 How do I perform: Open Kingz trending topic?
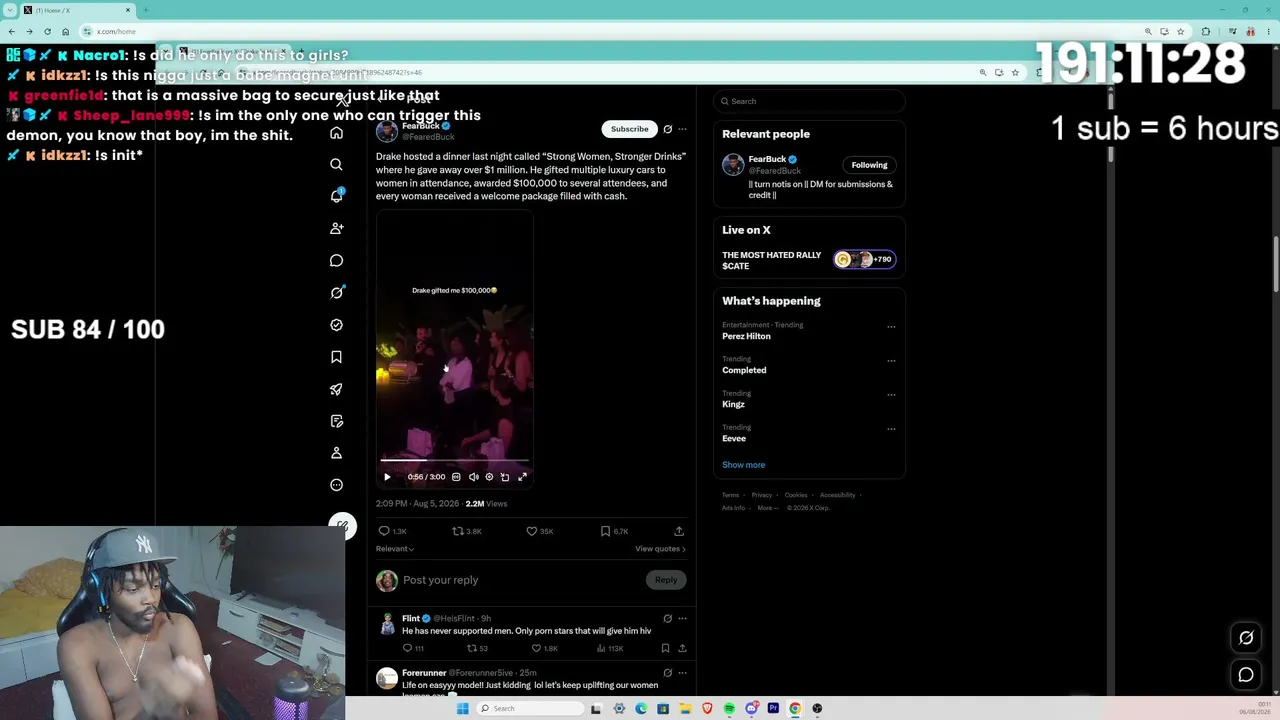(733, 404)
